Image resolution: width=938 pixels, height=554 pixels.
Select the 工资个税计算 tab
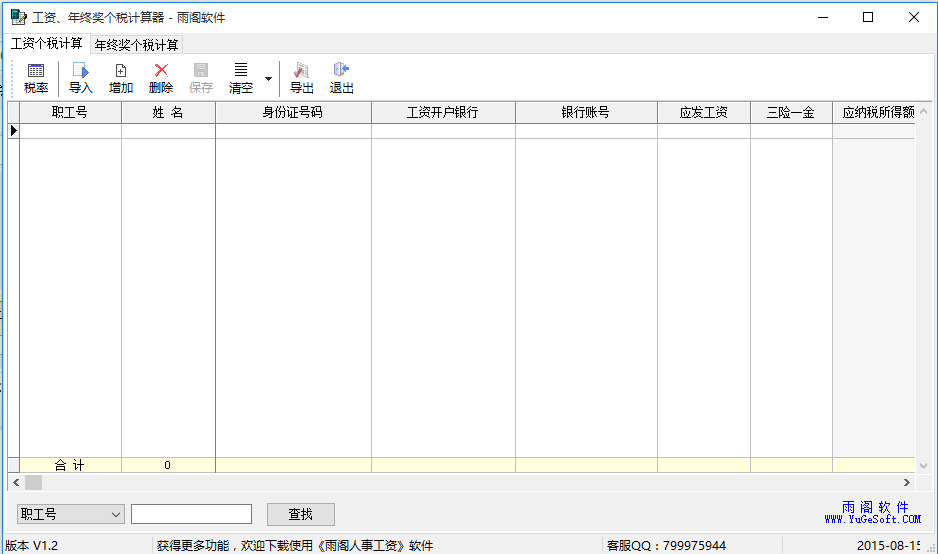click(47, 44)
